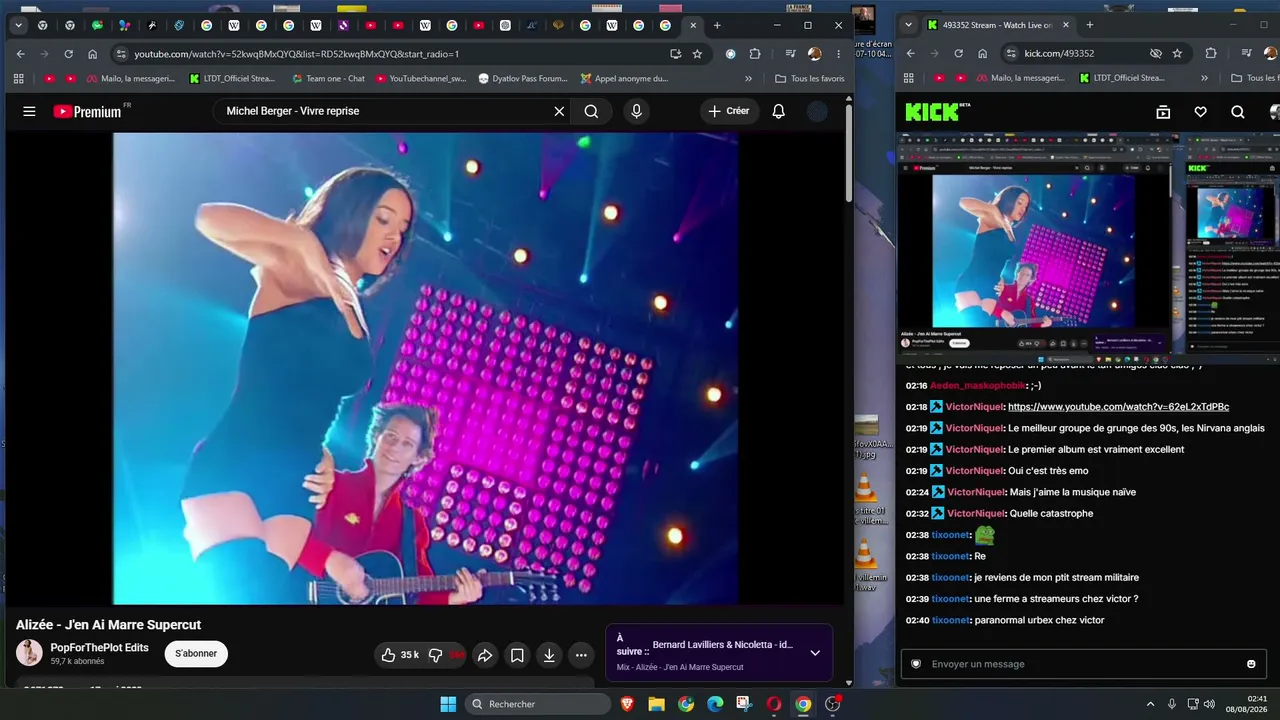
Task: Expand the Up Next mix playlist panel
Action: click(x=815, y=653)
